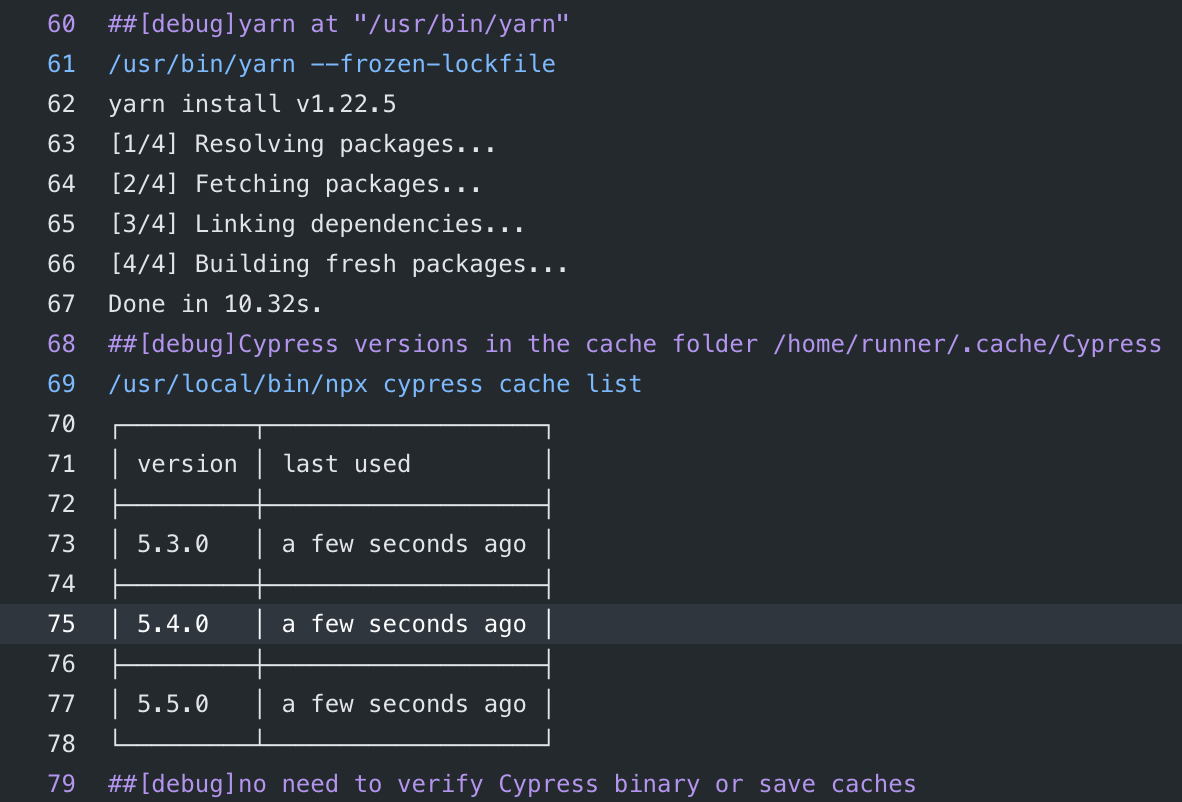Image resolution: width=1182 pixels, height=802 pixels.
Task: Click line number 79 next to verify caches message
Action: 61,783
